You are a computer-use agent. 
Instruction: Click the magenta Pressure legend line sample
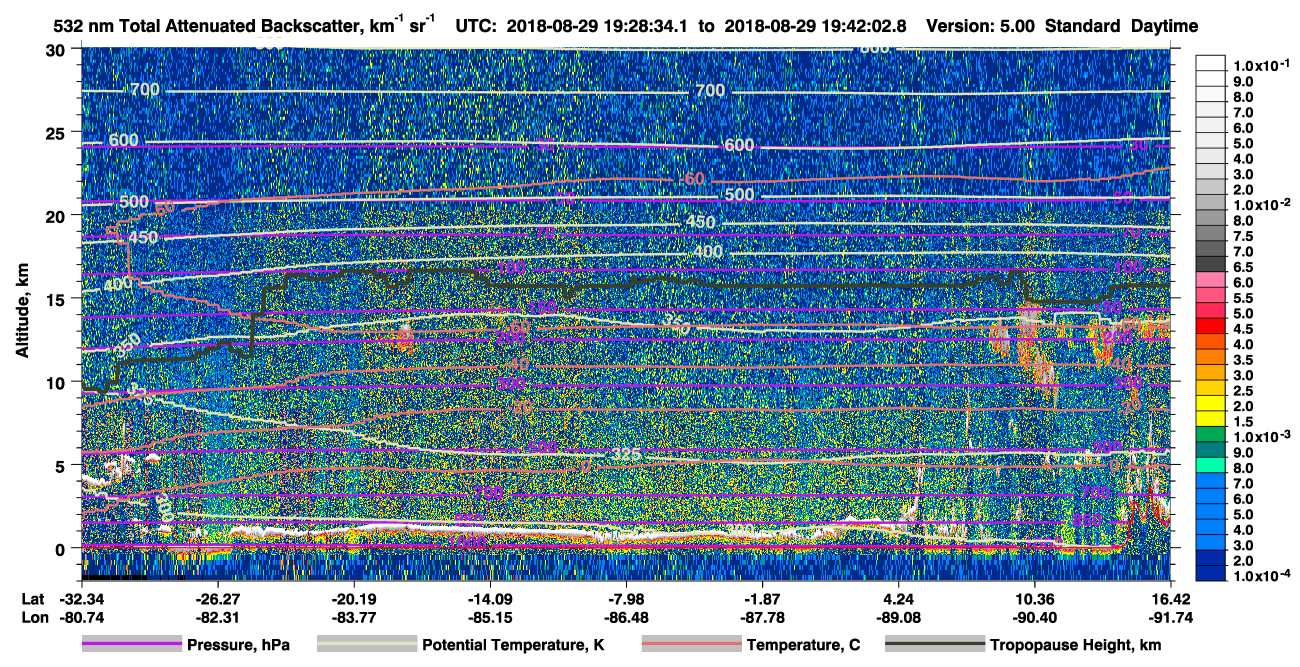(x=131, y=645)
